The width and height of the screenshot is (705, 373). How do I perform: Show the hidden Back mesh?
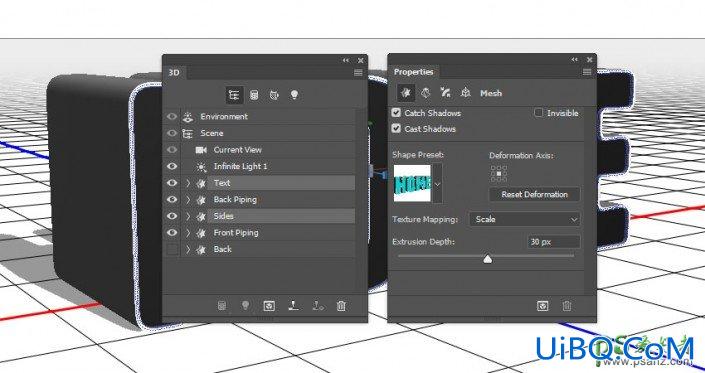click(172, 249)
